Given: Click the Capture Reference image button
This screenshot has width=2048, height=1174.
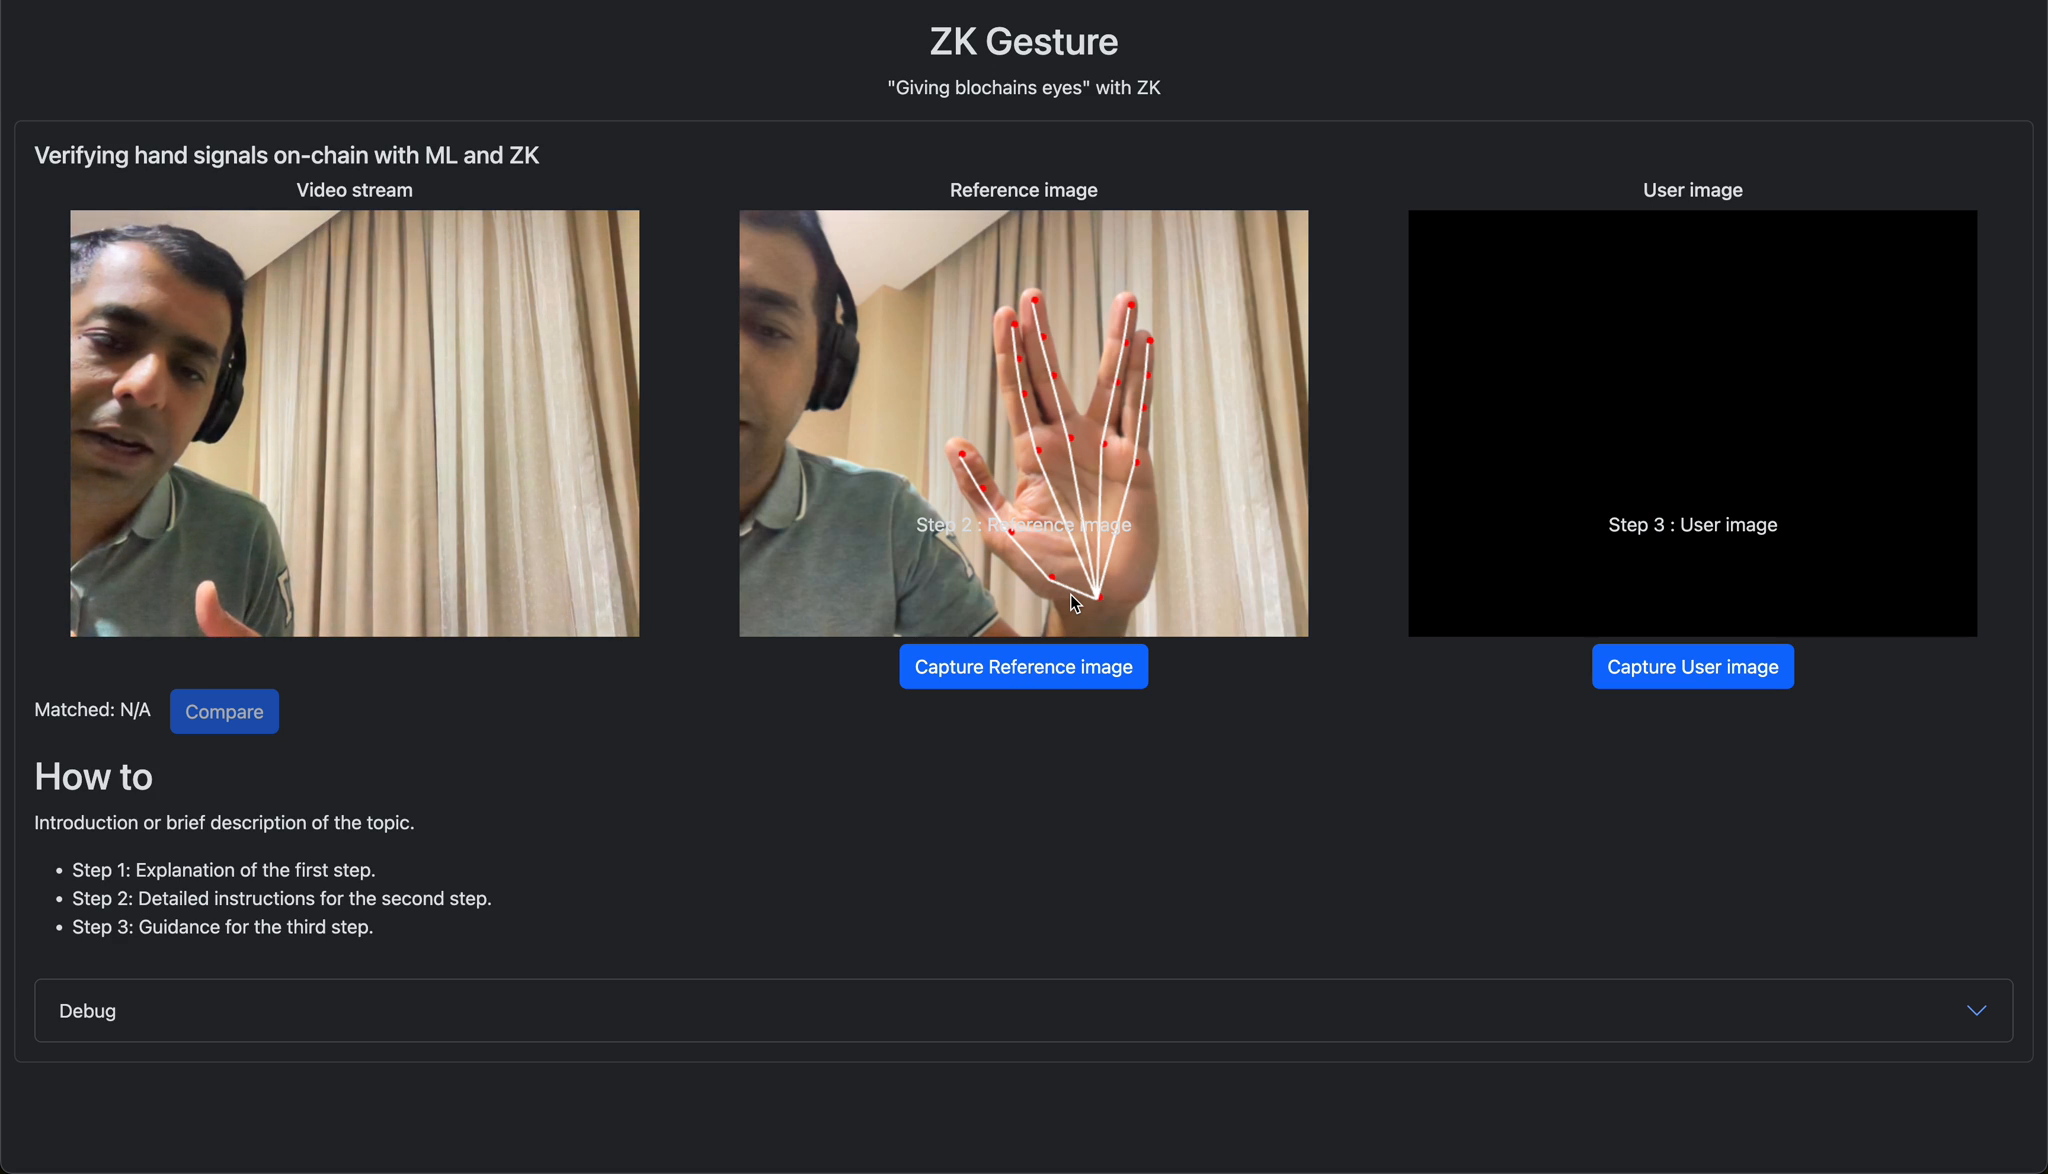Looking at the screenshot, I should click(x=1023, y=666).
